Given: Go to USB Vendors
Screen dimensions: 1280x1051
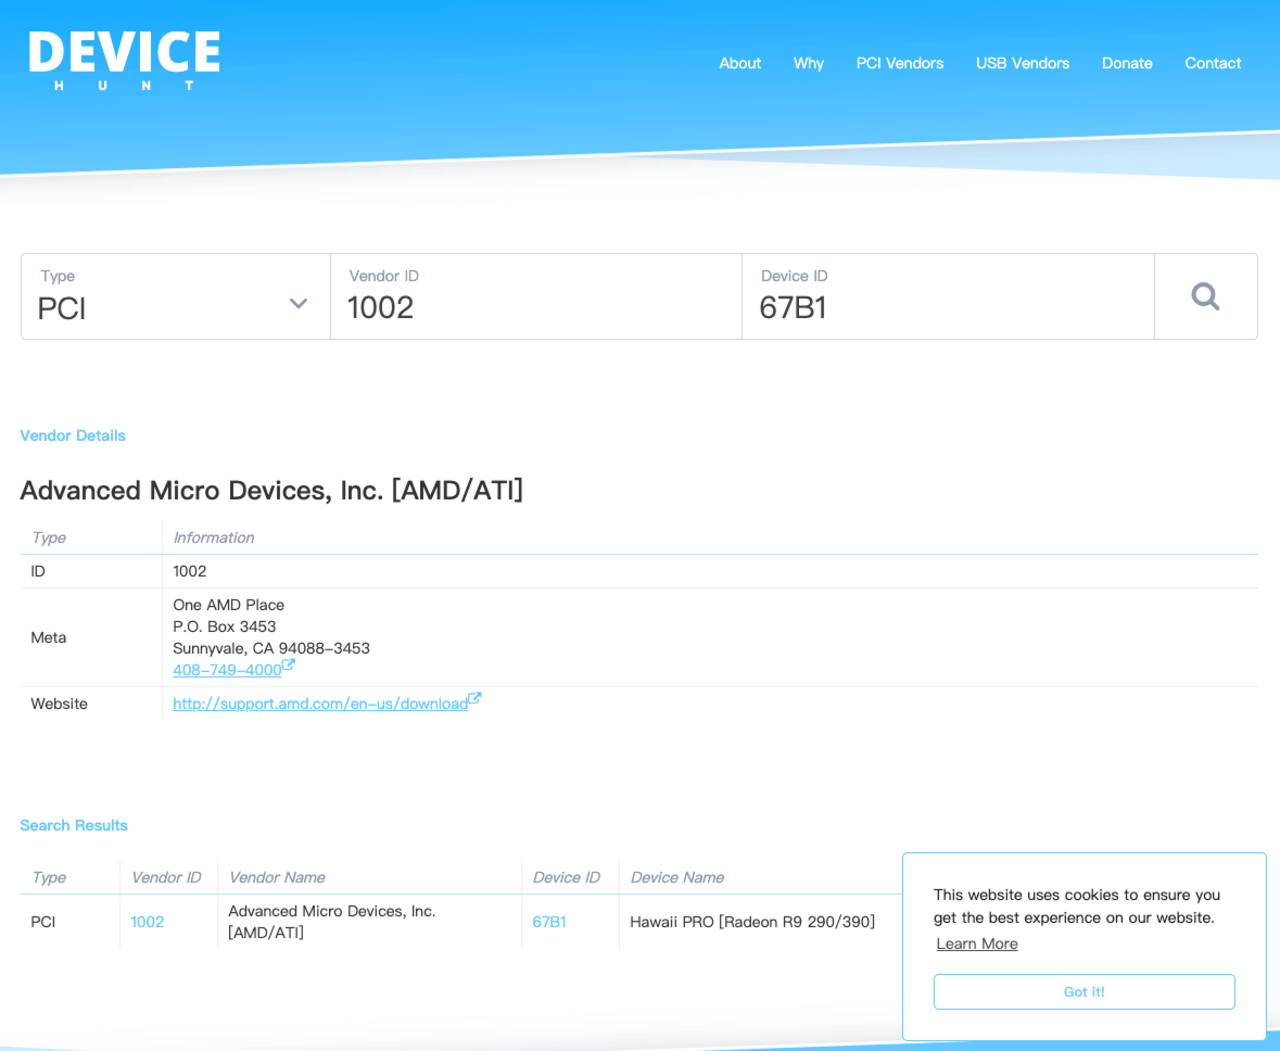Looking at the screenshot, I should (1022, 63).
